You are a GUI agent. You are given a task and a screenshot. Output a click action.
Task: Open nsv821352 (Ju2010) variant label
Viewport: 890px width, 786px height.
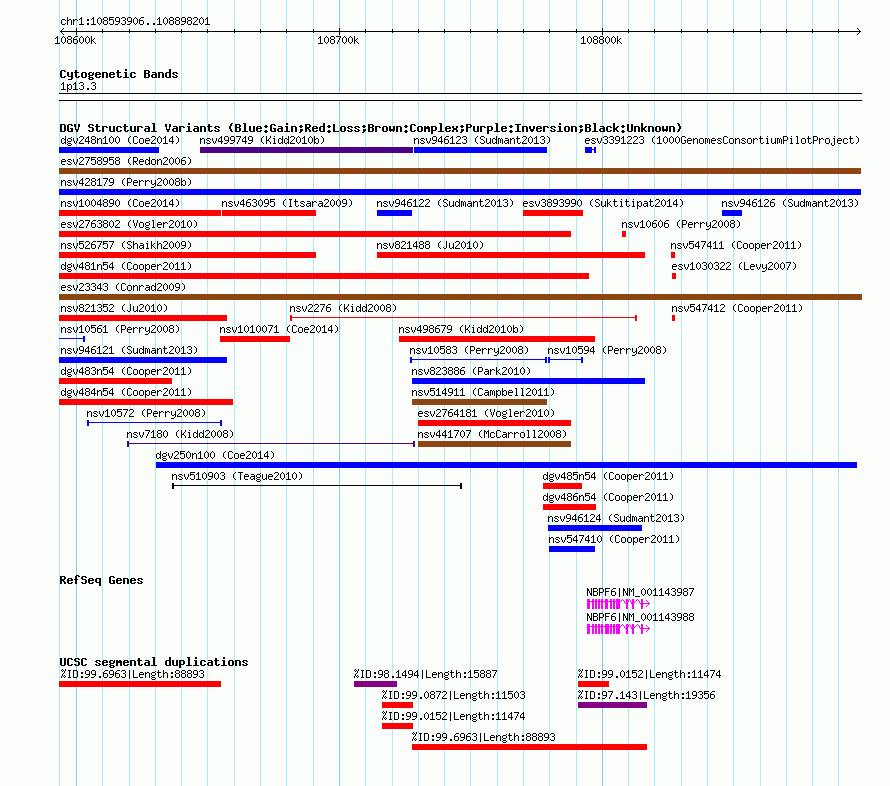(x=114, y=308)
